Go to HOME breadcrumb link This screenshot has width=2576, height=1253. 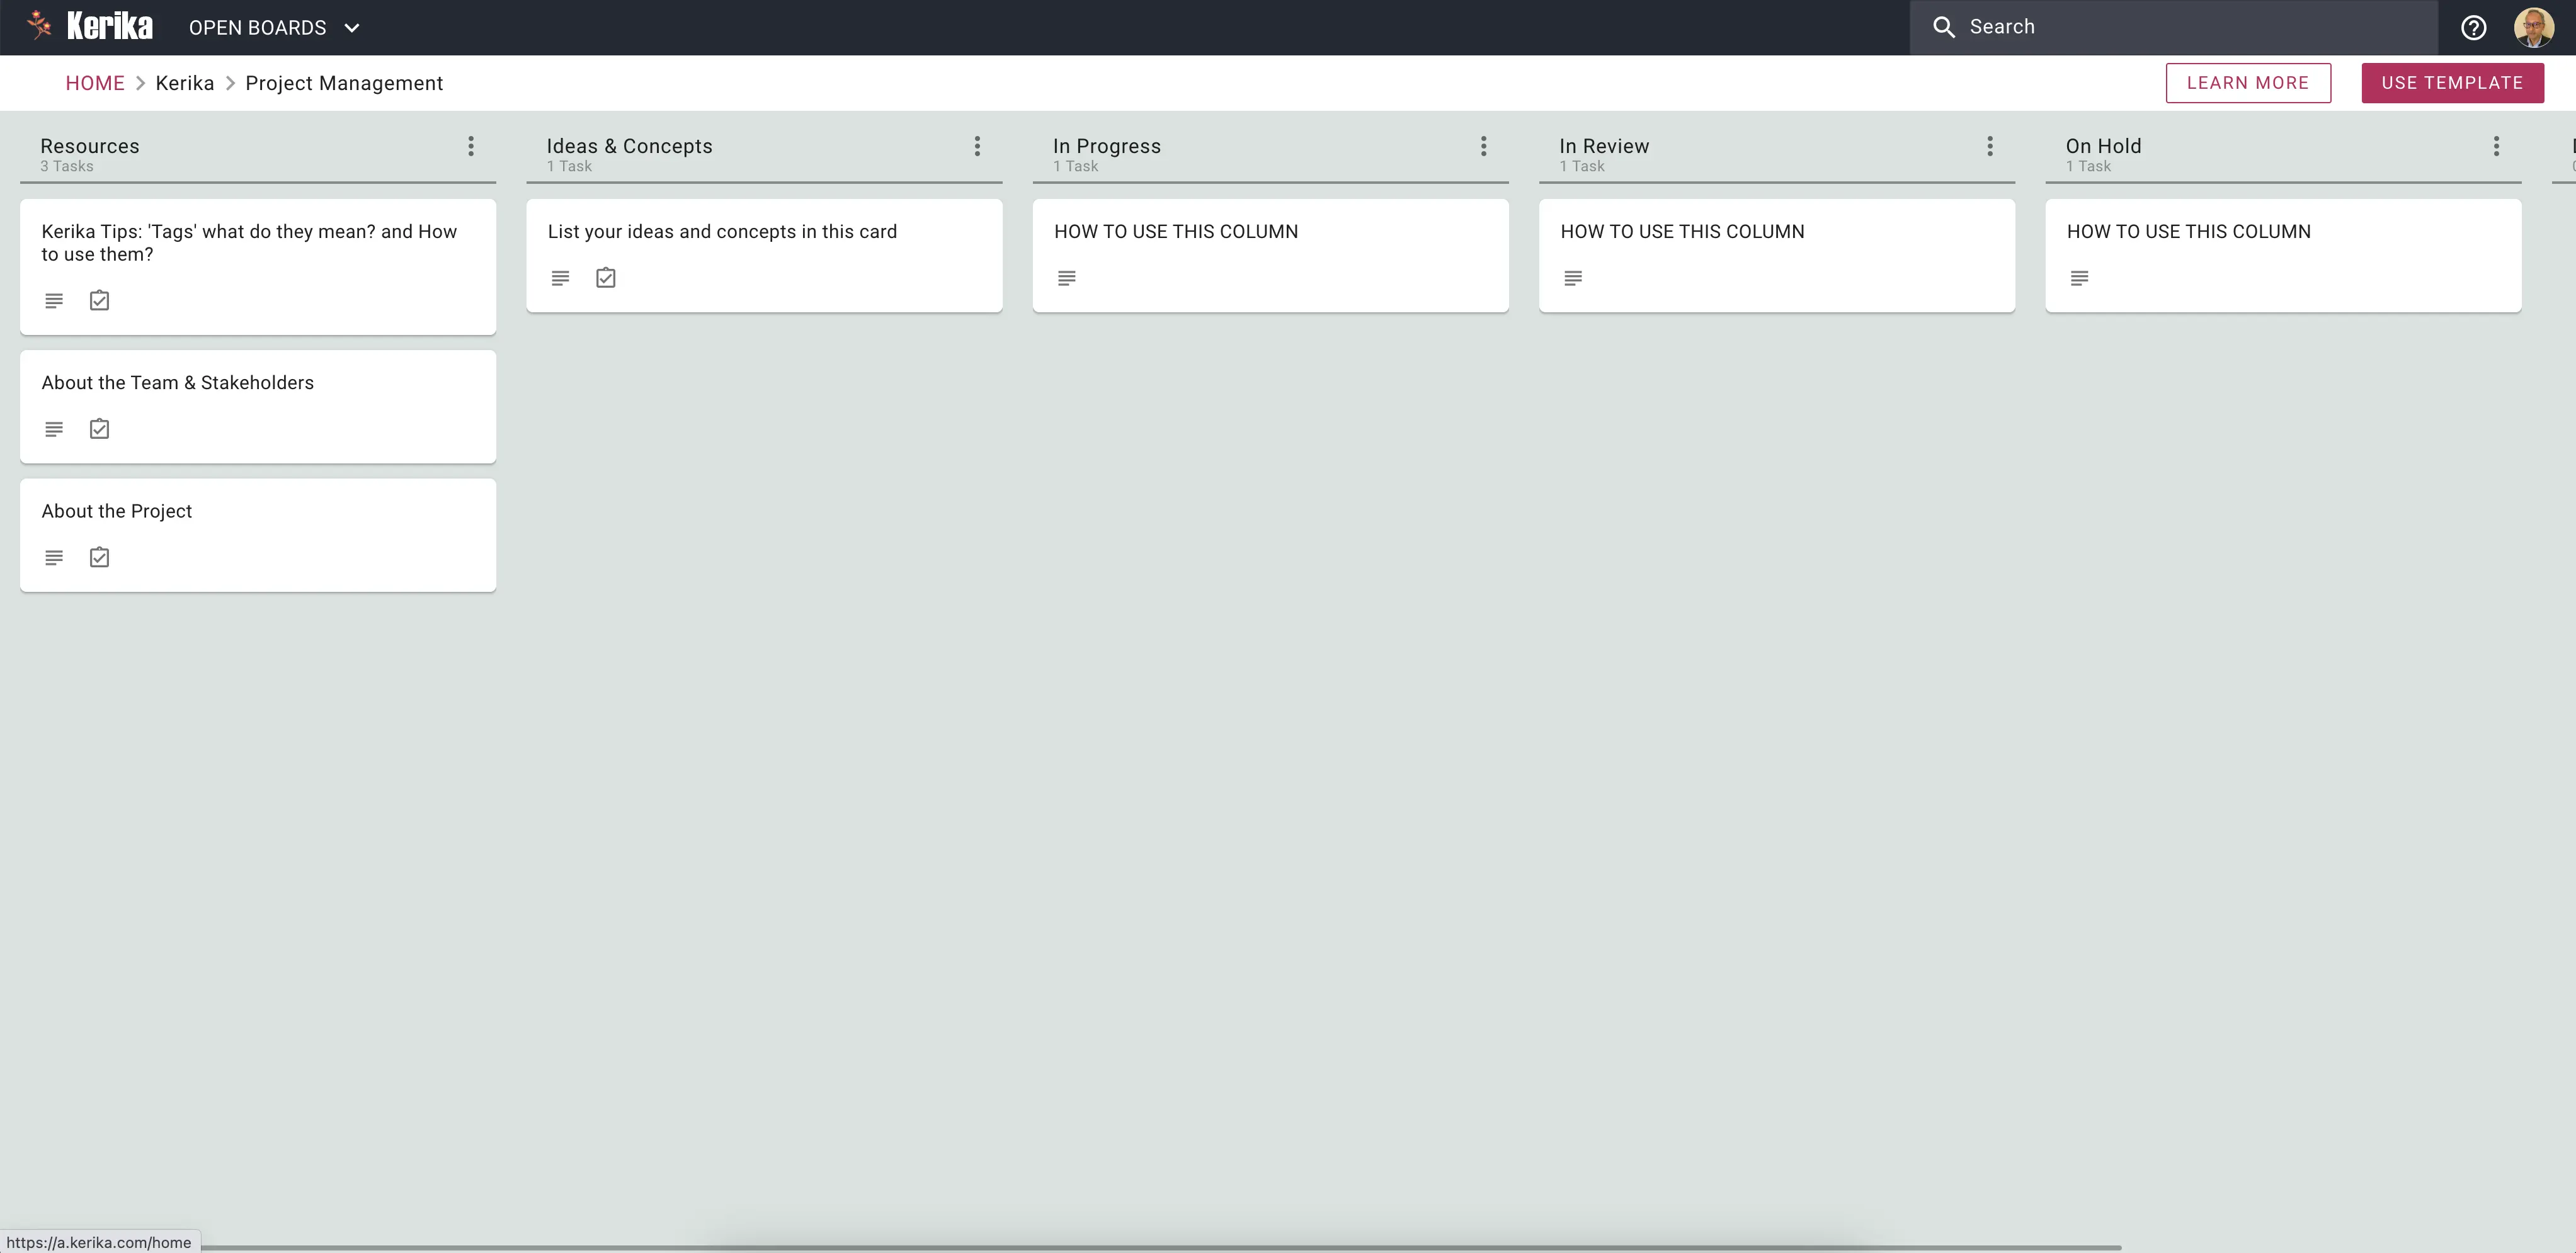tap(95, 83)
